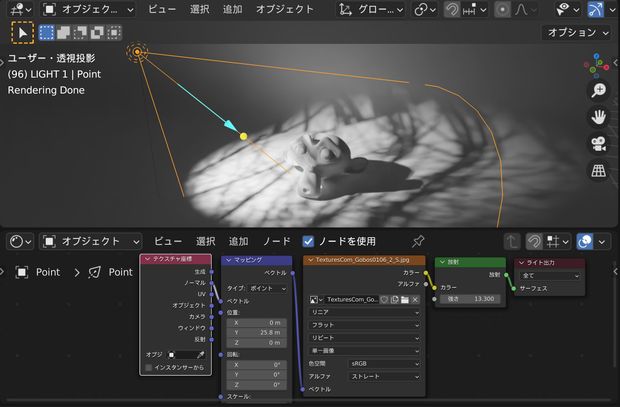Click the go to parent node tree icon
This screenshot has height=407, width=620.
click(x=512, y=241)
